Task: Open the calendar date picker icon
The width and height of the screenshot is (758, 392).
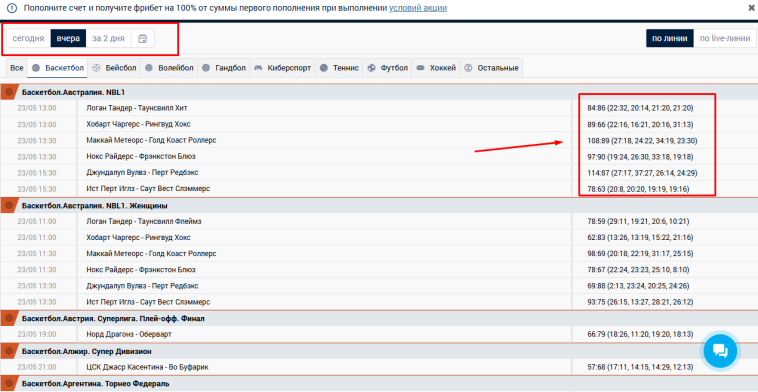Action: click(x=143, y=39)
